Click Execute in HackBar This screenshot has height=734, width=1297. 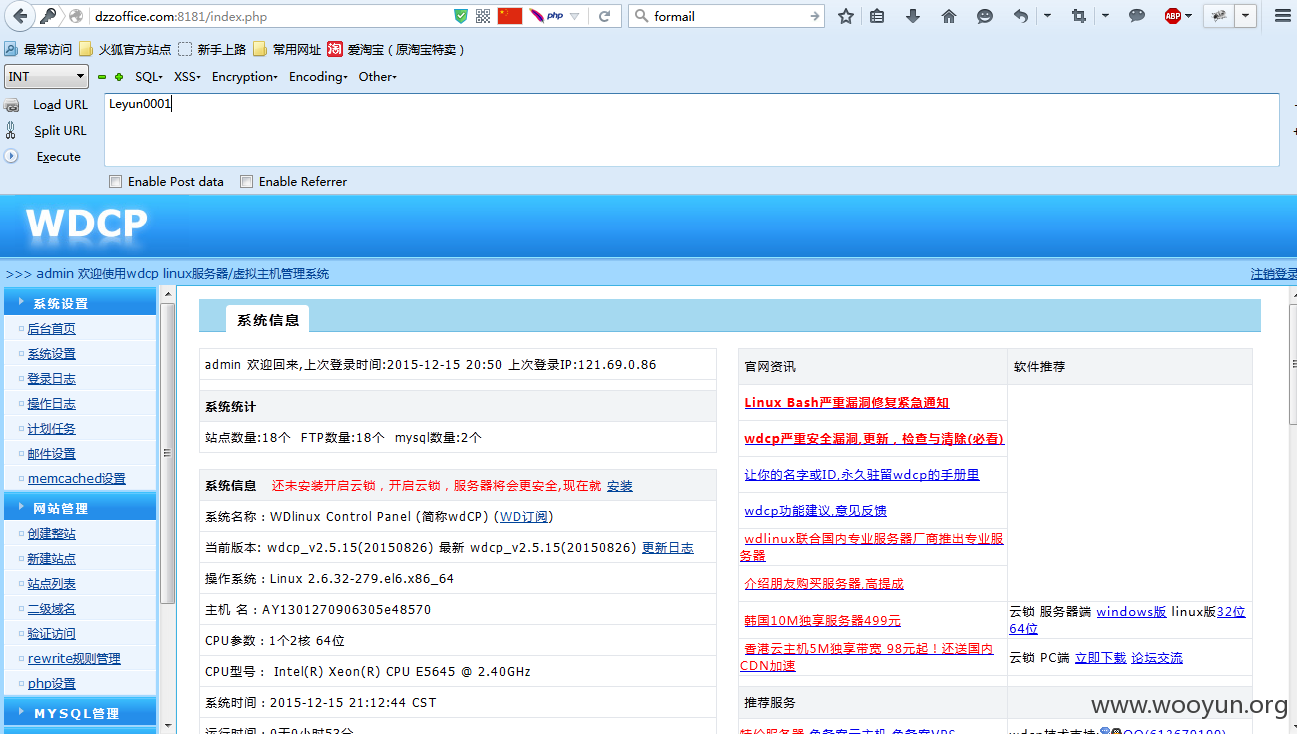point(59,157)
